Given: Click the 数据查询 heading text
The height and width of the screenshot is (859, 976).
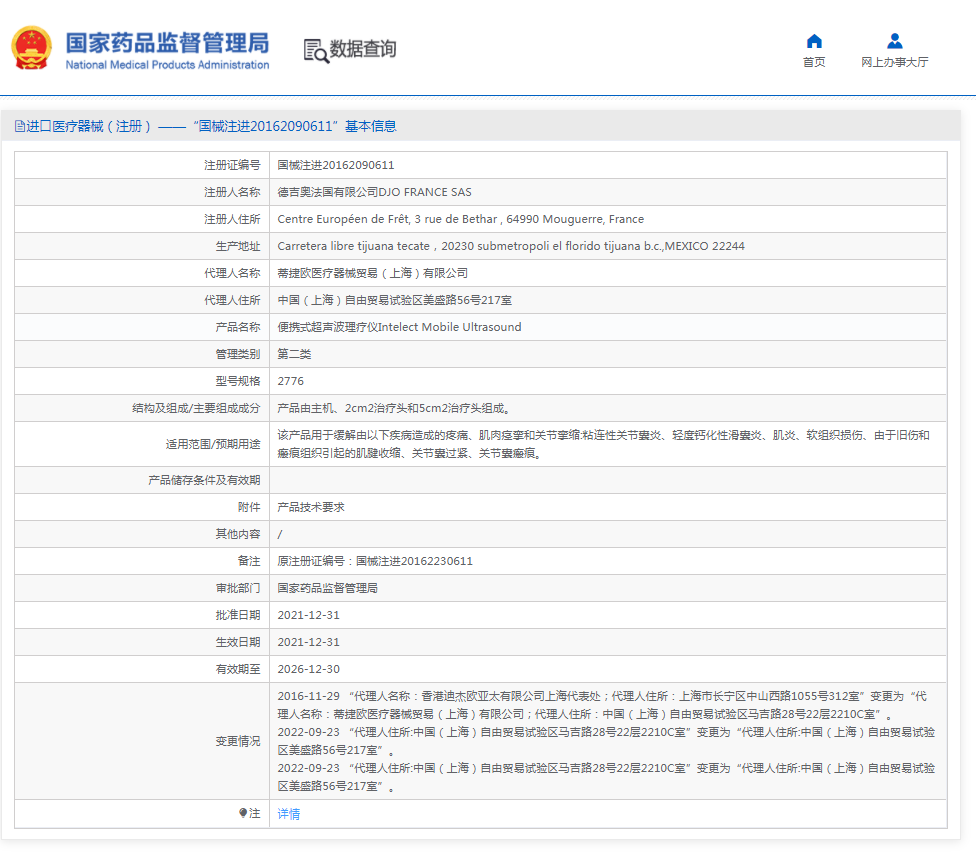Looking at the screenshot, I should click(x=363, y=49).
